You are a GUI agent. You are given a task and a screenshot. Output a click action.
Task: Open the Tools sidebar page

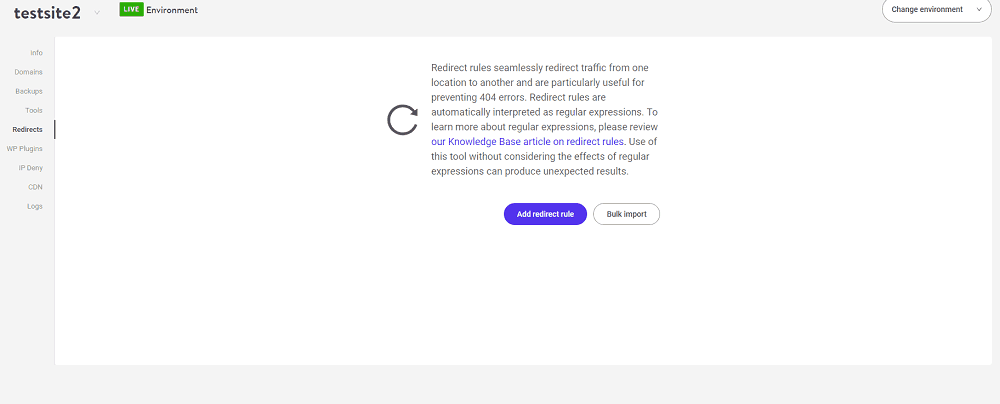click(34, 110)
